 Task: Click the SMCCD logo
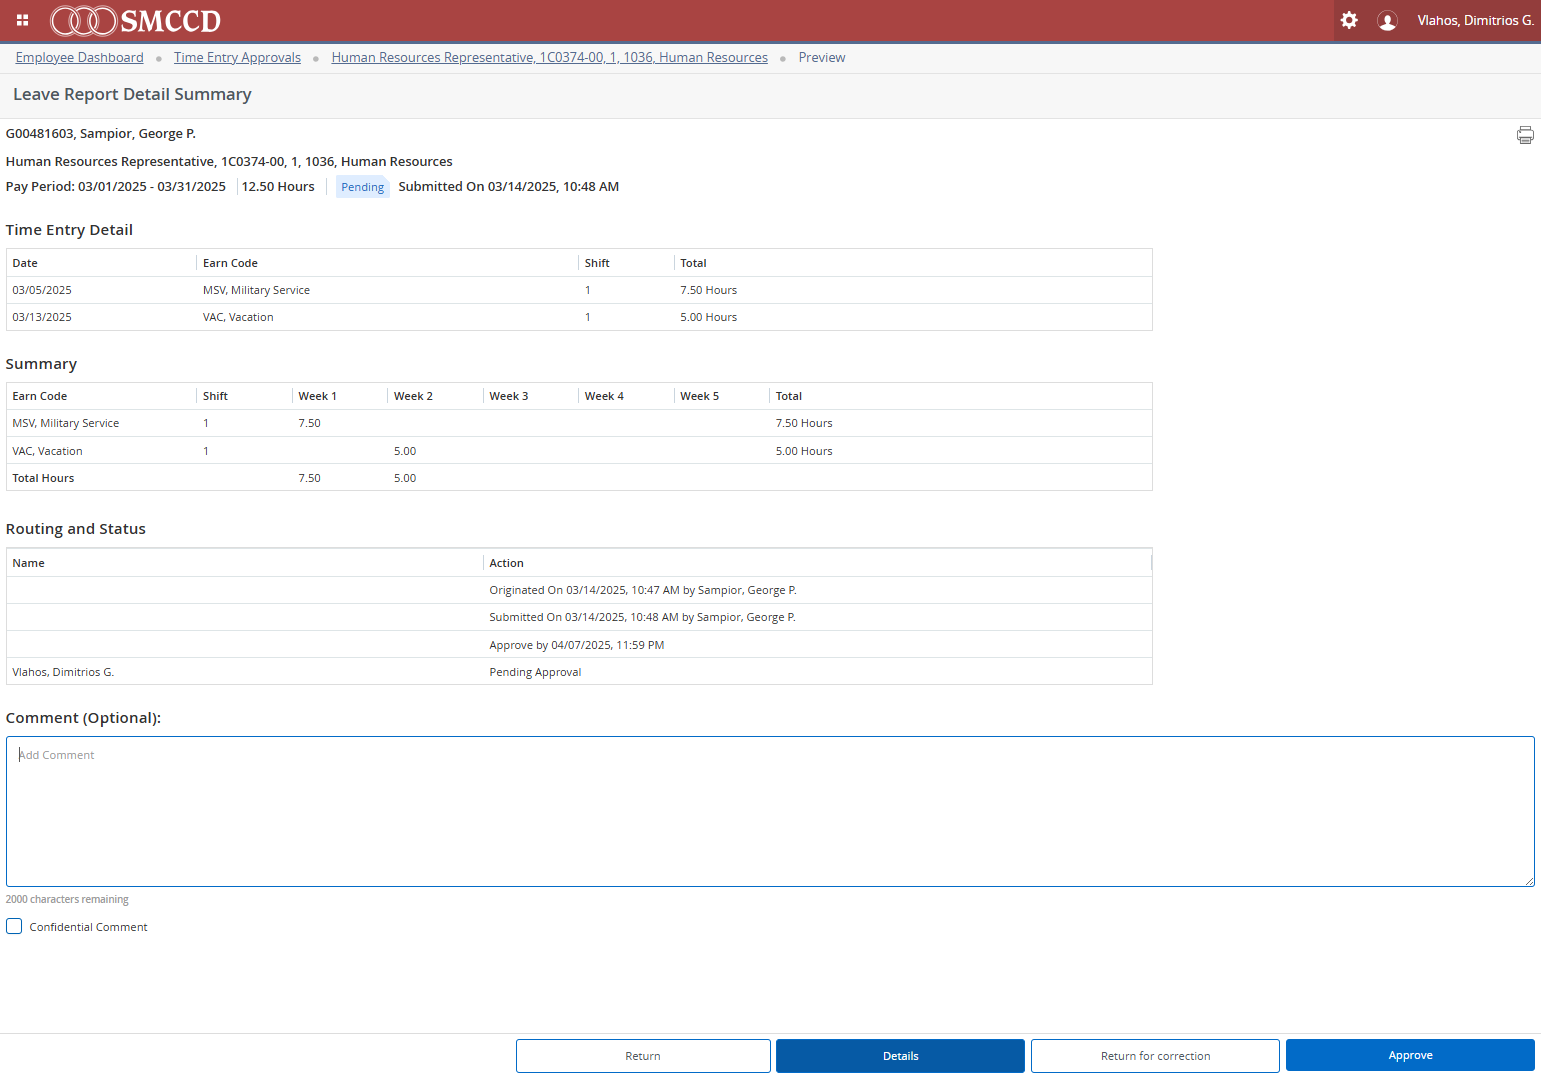point(136,20)
